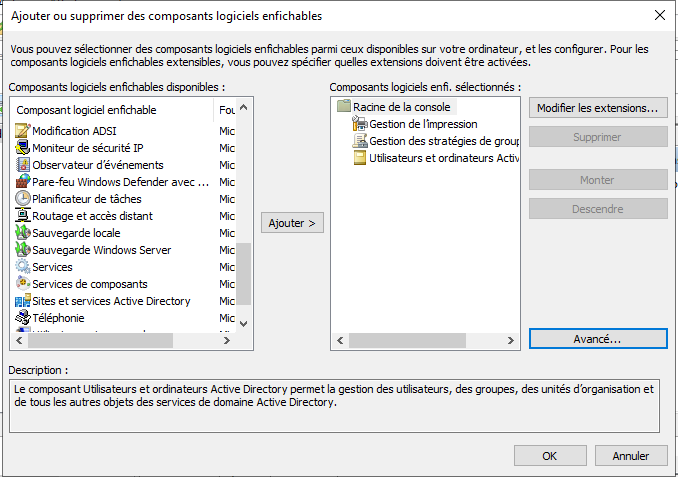Click the Sites et services Active Directory icon
This screenshot has height=477, width=678.
[x=23, y=301]
